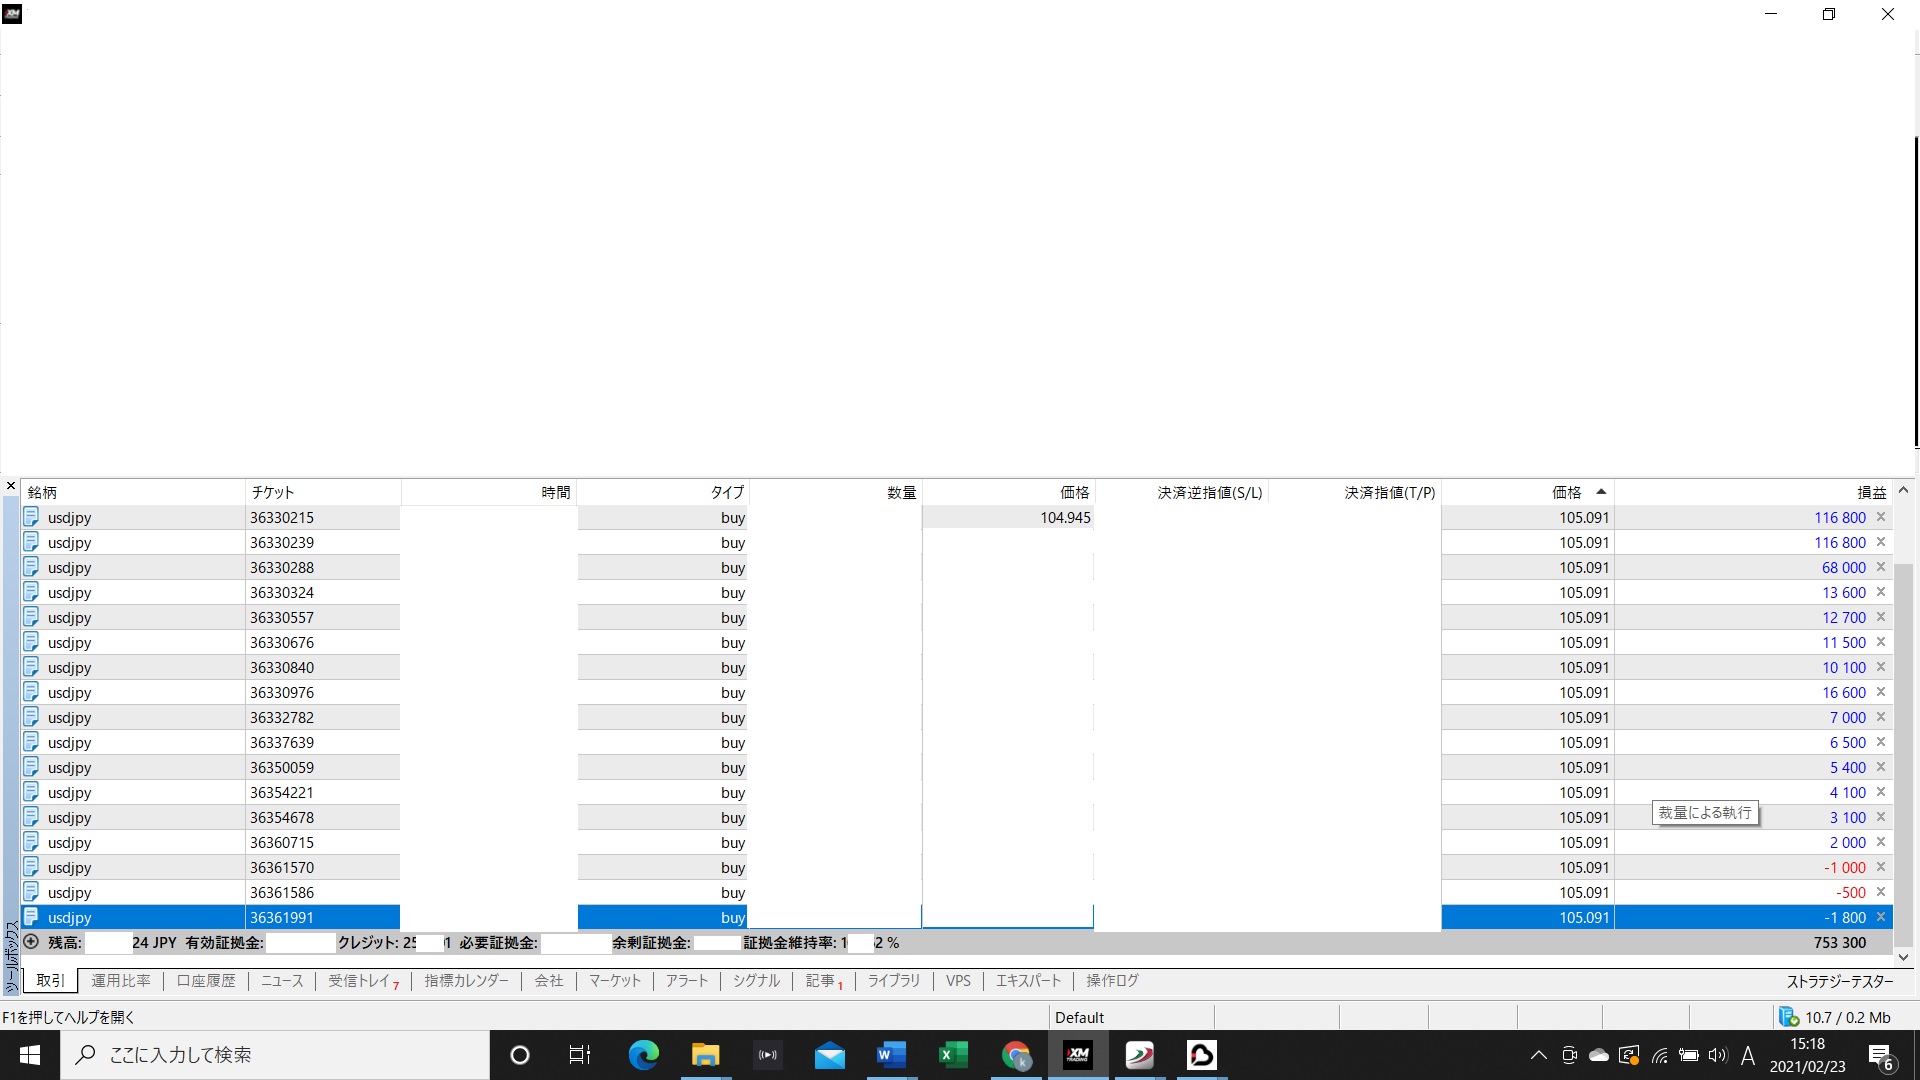Open Excel from the taskbar
1920x1080 pixels.
953,1055
